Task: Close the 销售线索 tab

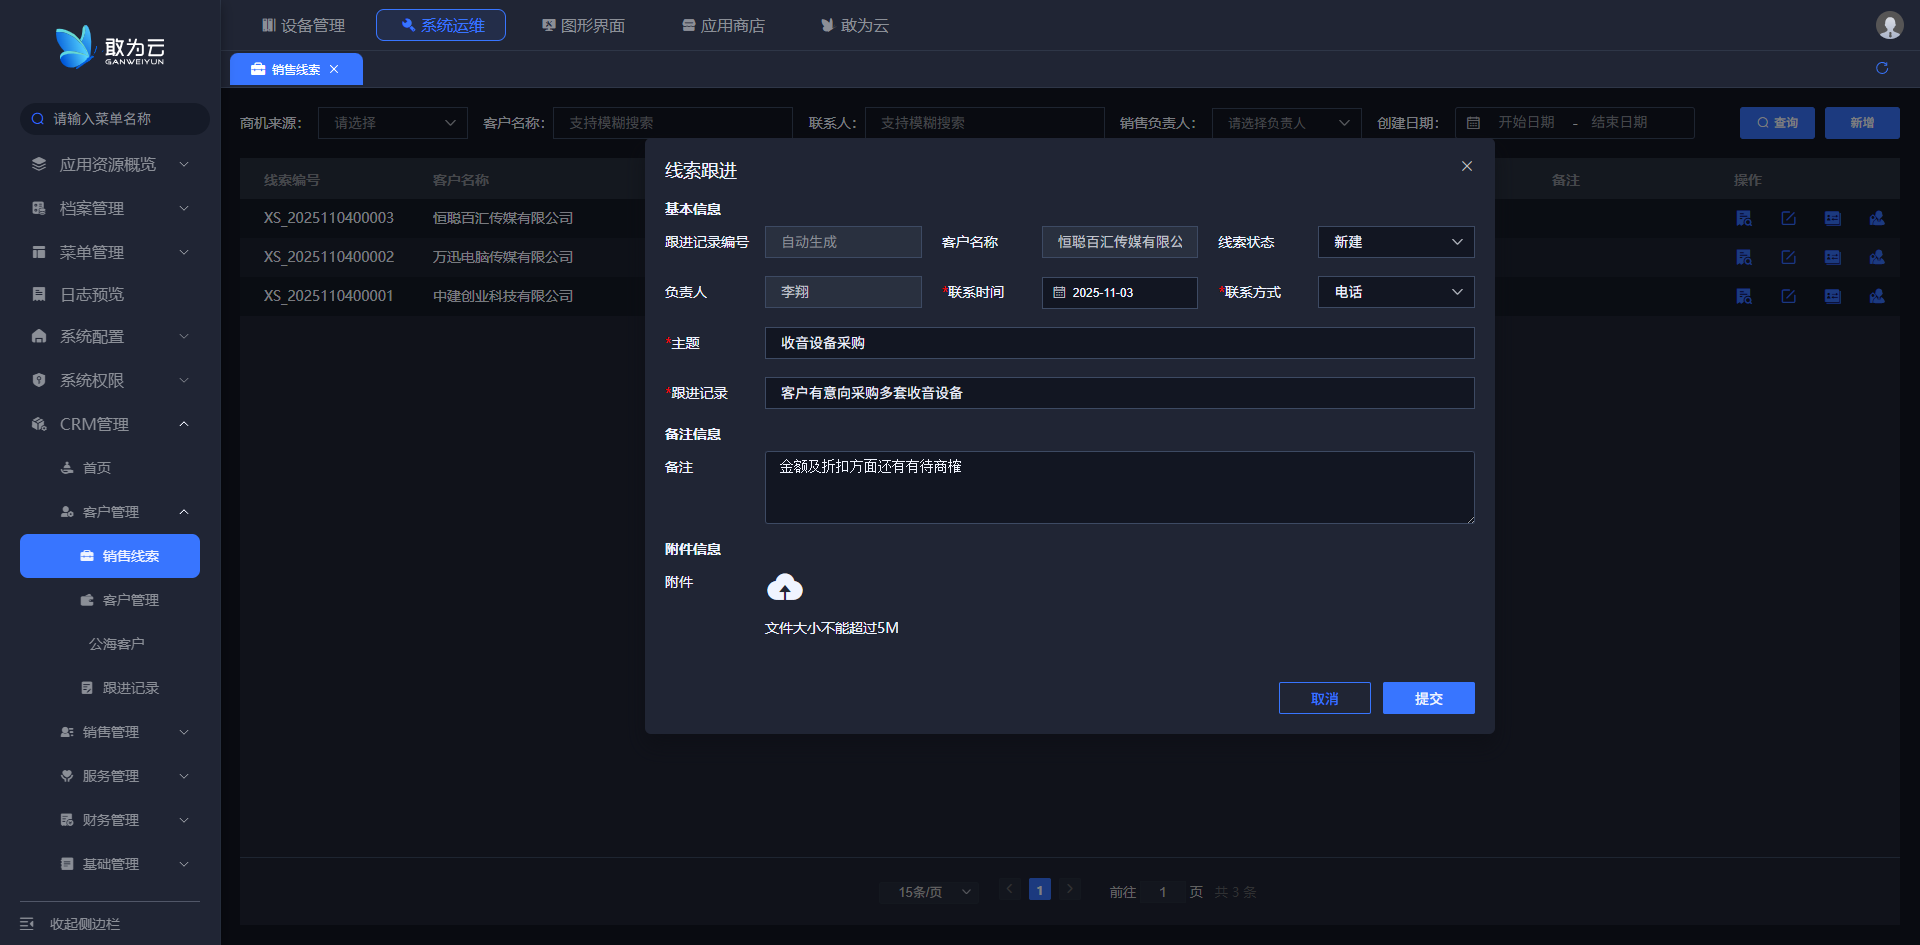Action: pos(334,69)
